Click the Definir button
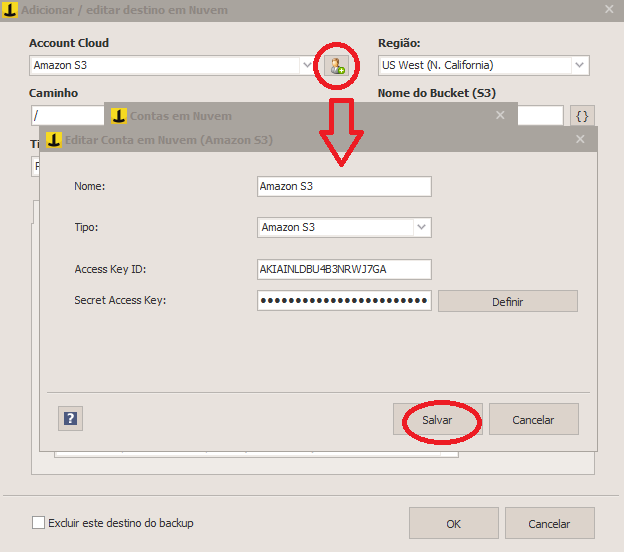The width and height of the screenshot is (624, 557). pyautogui.click(x=507, y=302)
